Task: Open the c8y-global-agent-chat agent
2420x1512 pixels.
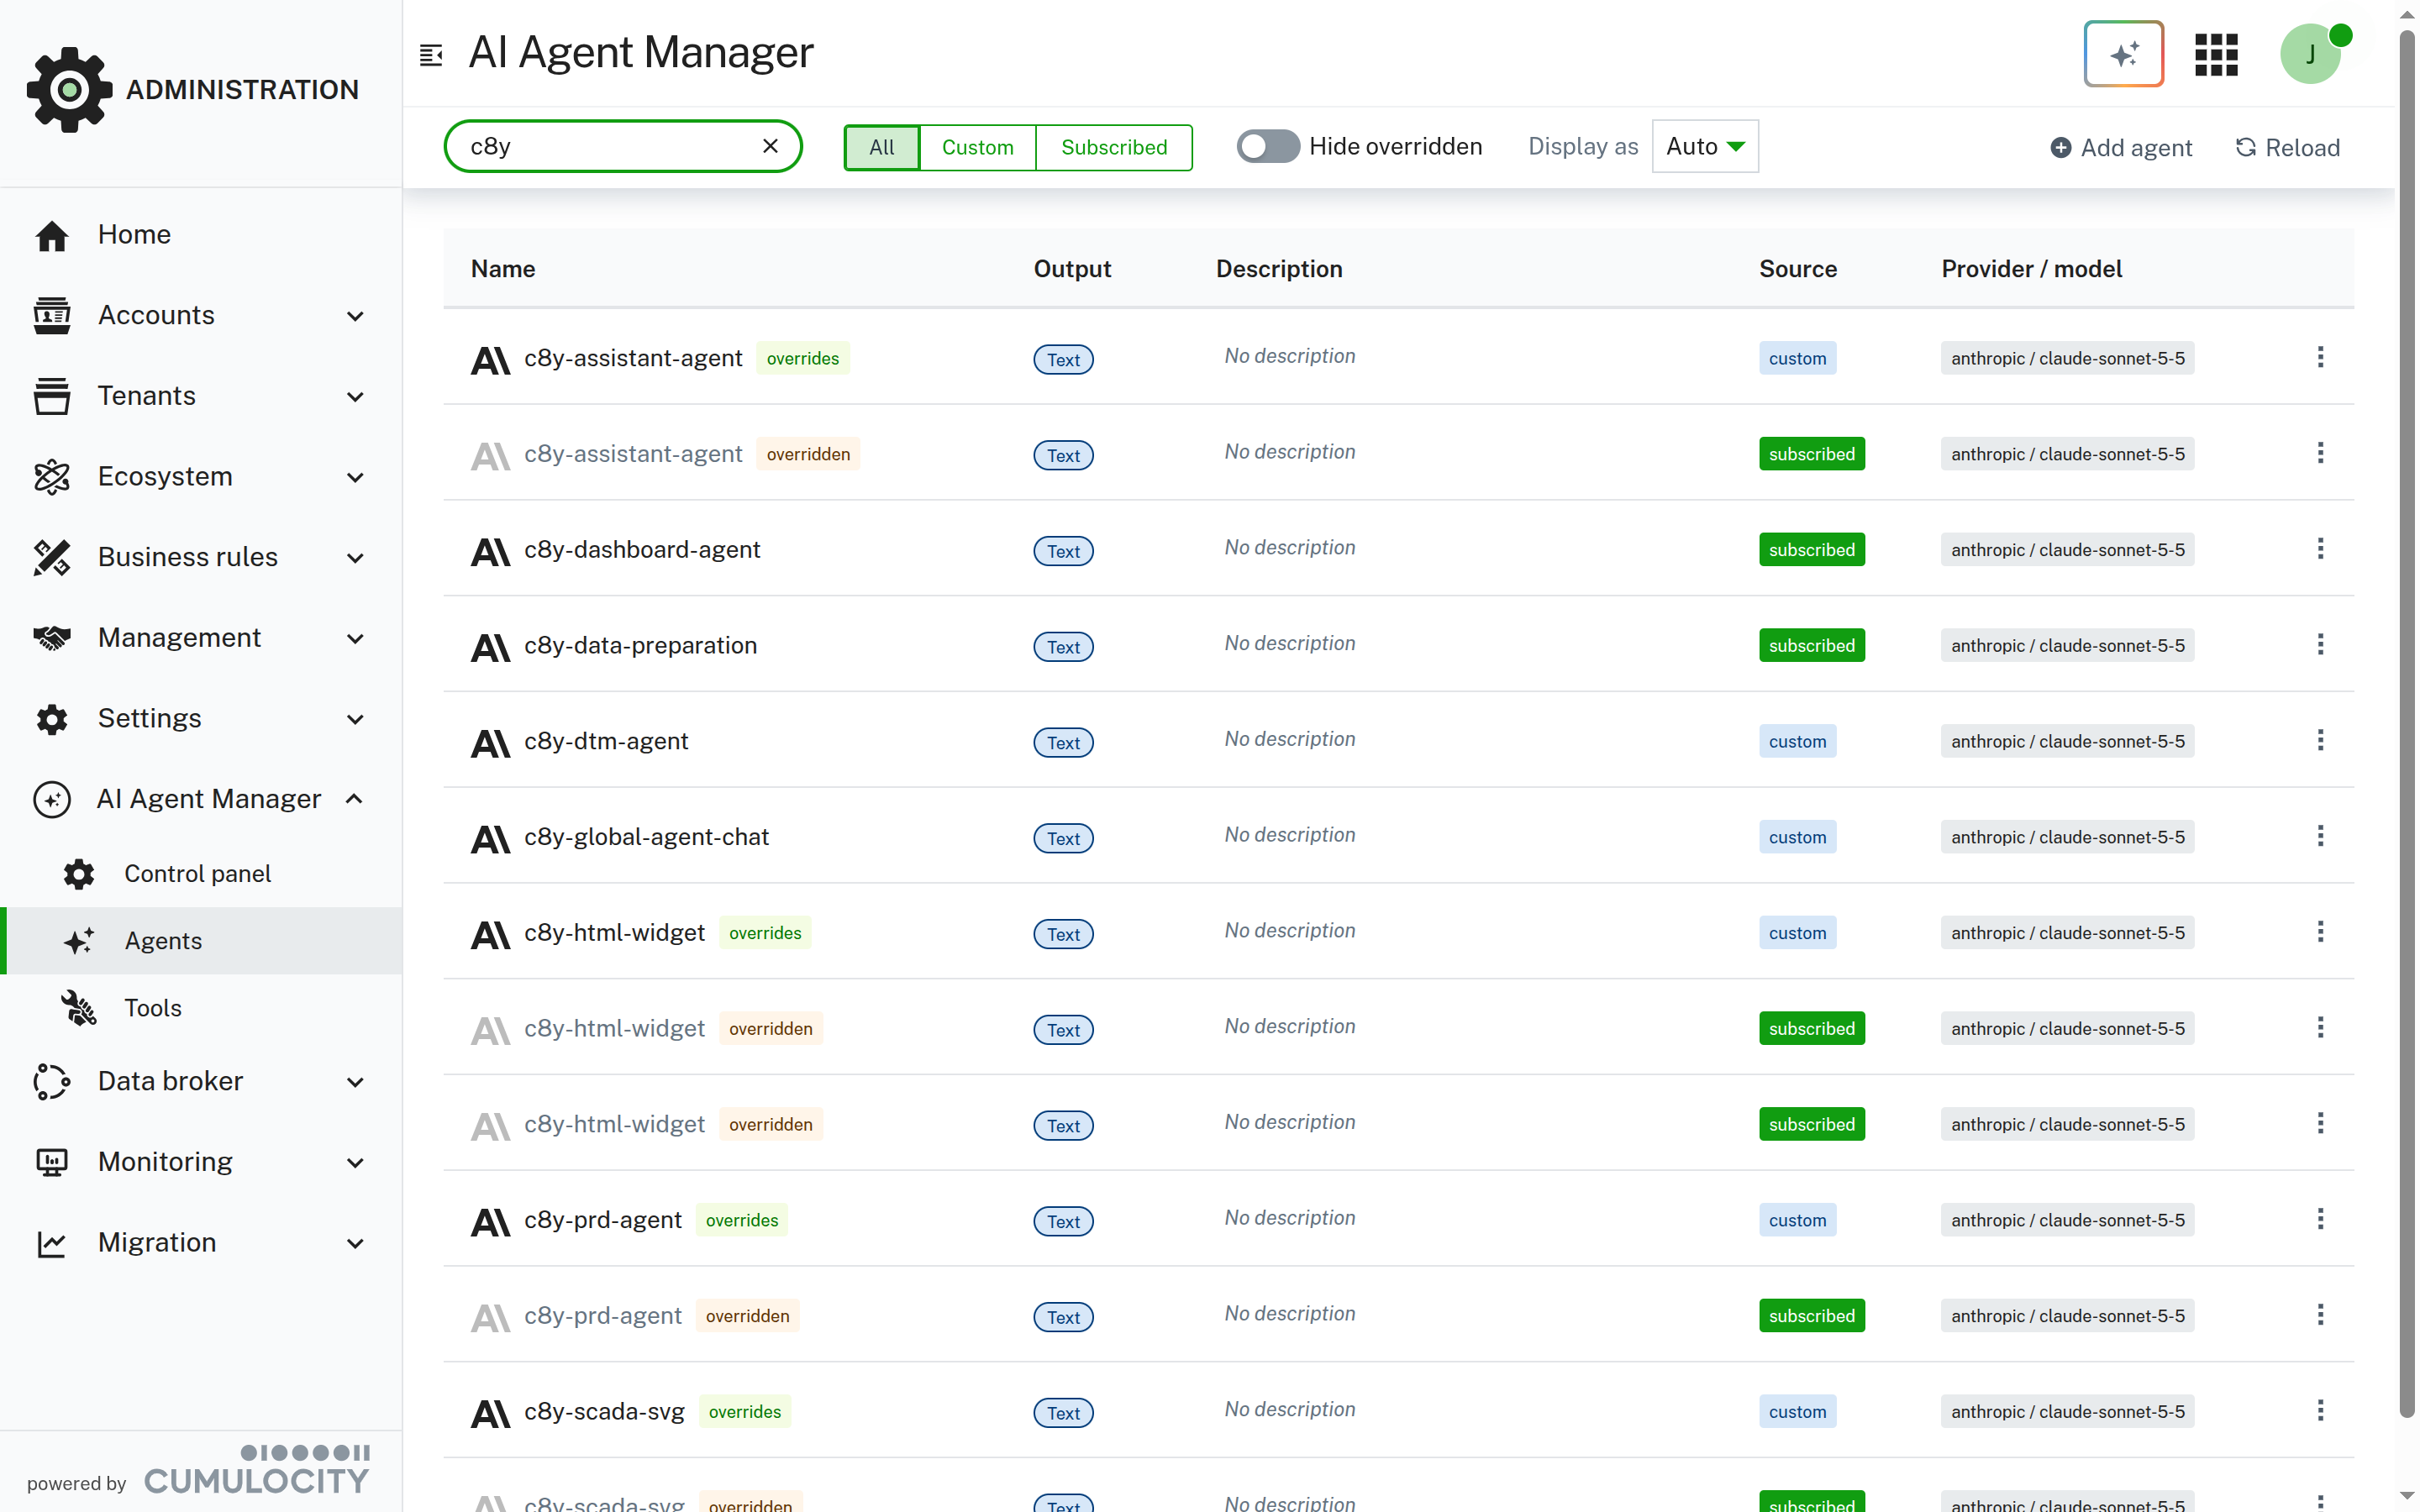Action: [x=646, y=837]
